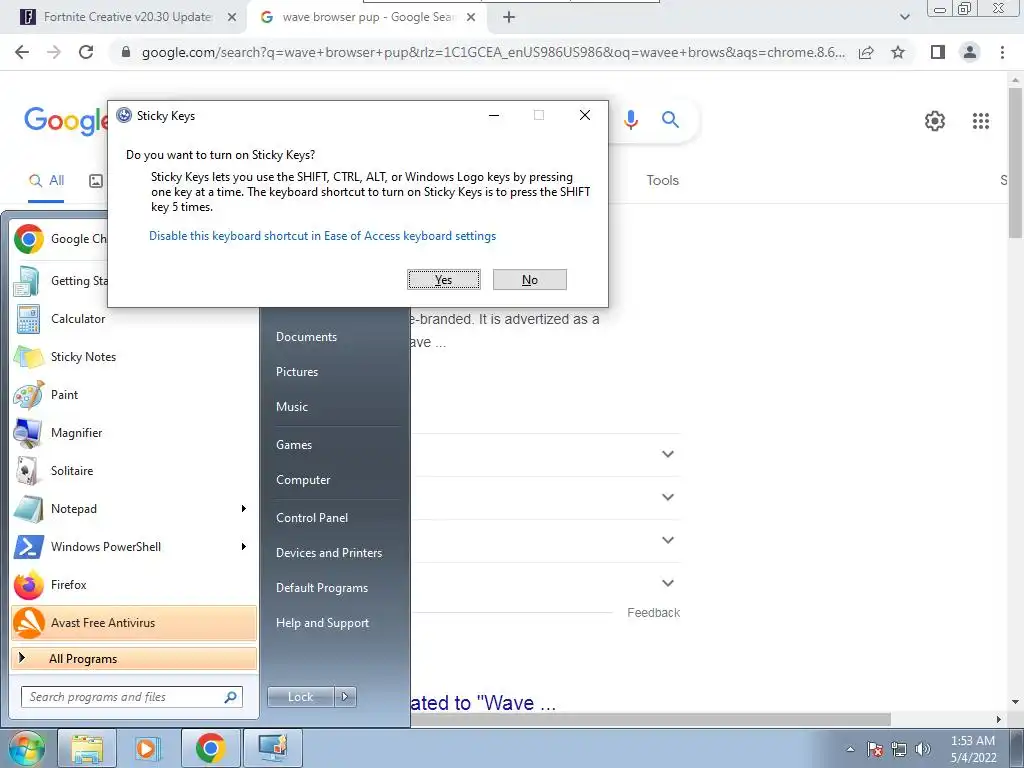The image size is (1024, 768).
Task: Close the wave browser pup tab
Action: pyautogui.click(x=471, y=18)
